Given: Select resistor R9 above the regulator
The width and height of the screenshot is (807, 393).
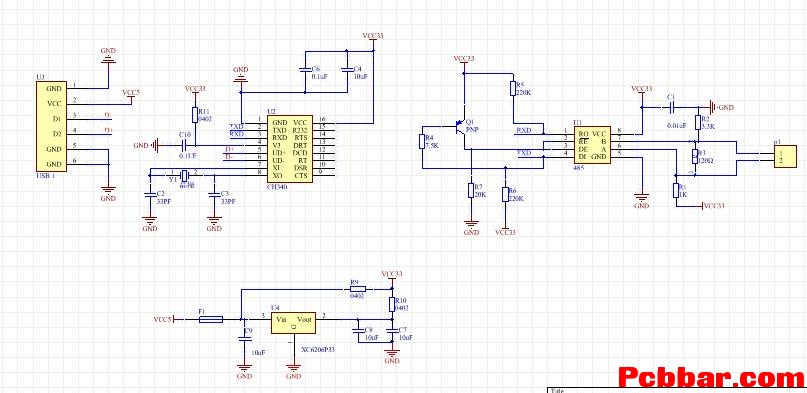Looking at the screenshot, I should [x=358, y=289].
